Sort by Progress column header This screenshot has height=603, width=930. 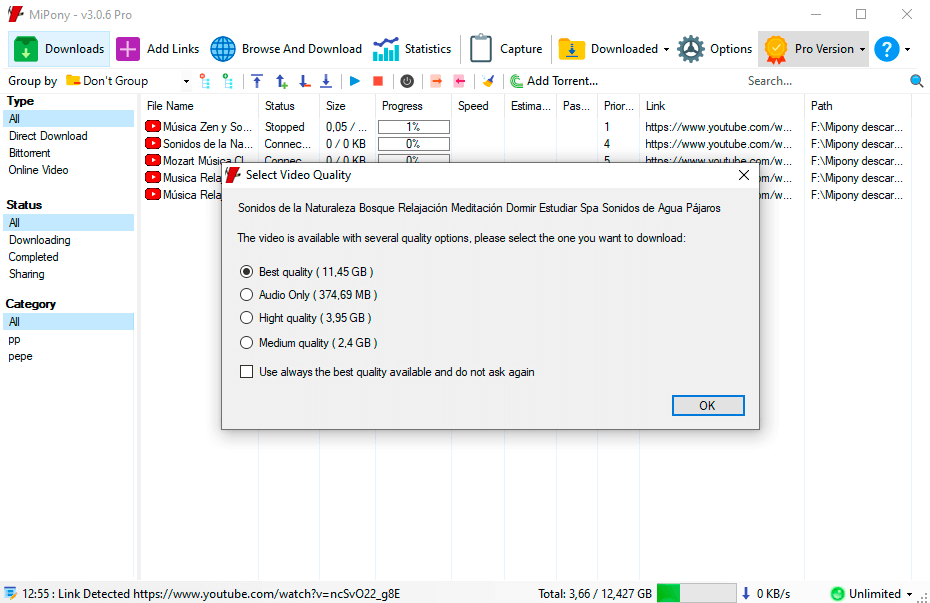[x=413, y=106]
